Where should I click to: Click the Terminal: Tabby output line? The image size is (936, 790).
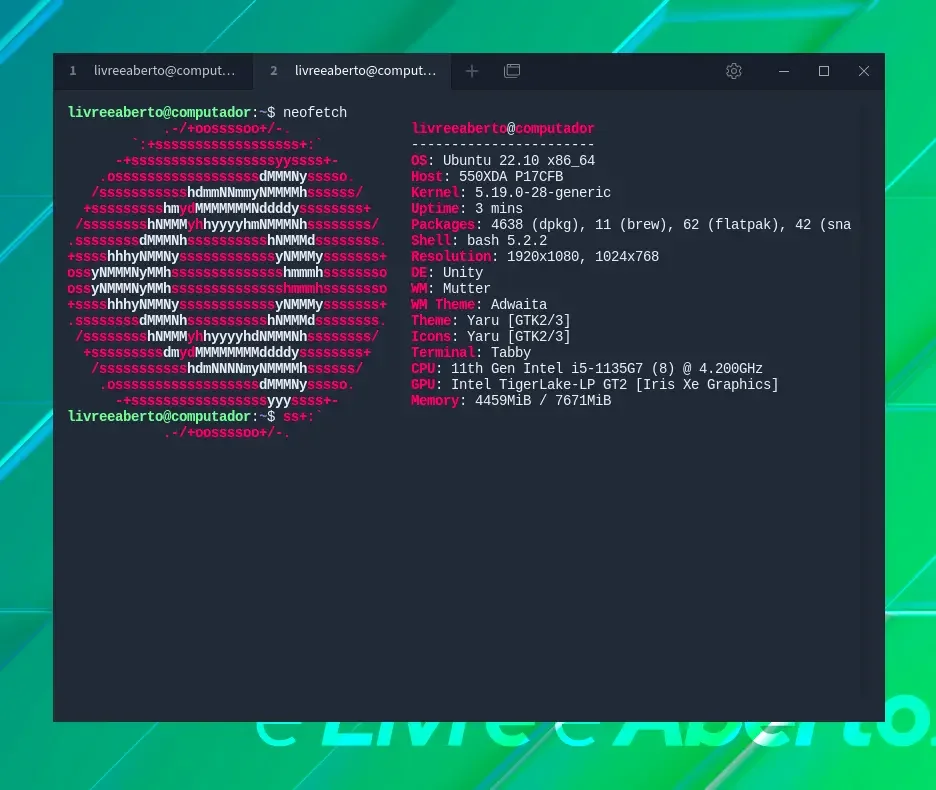pyautogui.click(x=470, y=352)
